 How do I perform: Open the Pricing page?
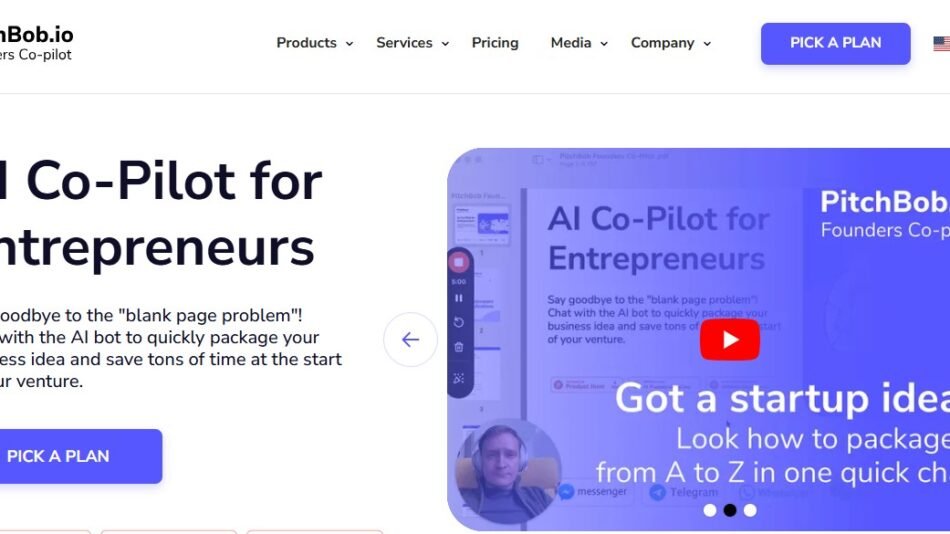495,43
